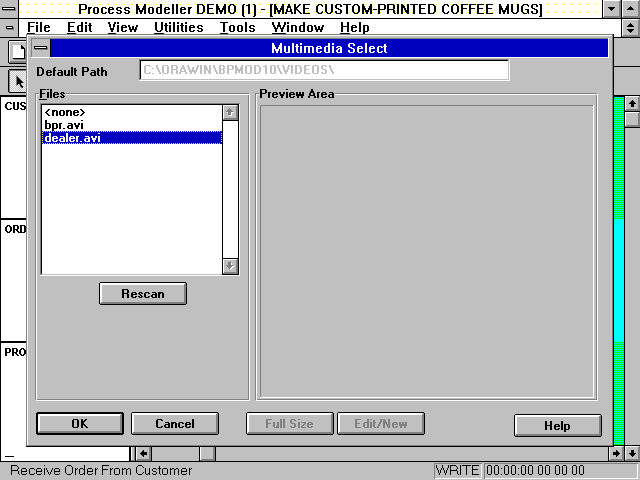This screenshot has height=480, width=640.
Task: Open the Process Modeller application control menu
Action: coord(9,9)
